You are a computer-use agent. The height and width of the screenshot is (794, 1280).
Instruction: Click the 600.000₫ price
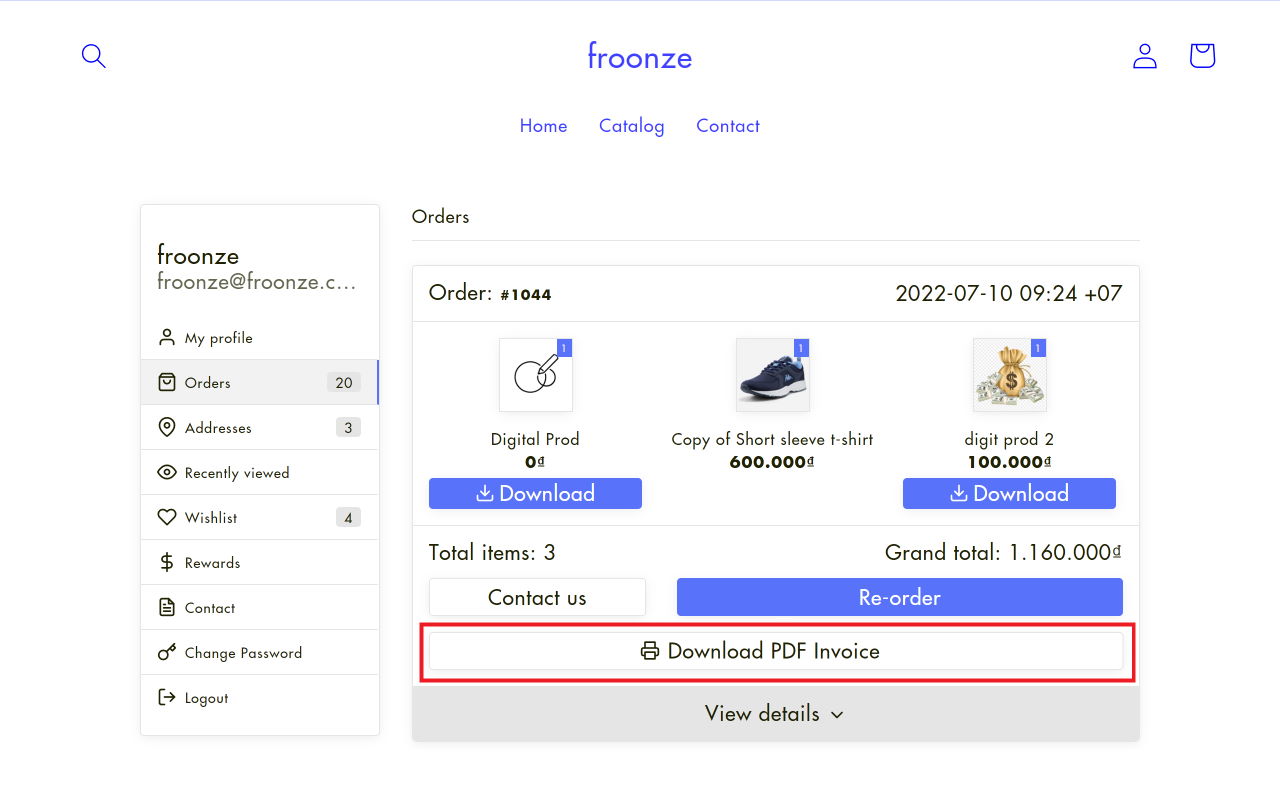pyautogui.click(x=772, y=462)
